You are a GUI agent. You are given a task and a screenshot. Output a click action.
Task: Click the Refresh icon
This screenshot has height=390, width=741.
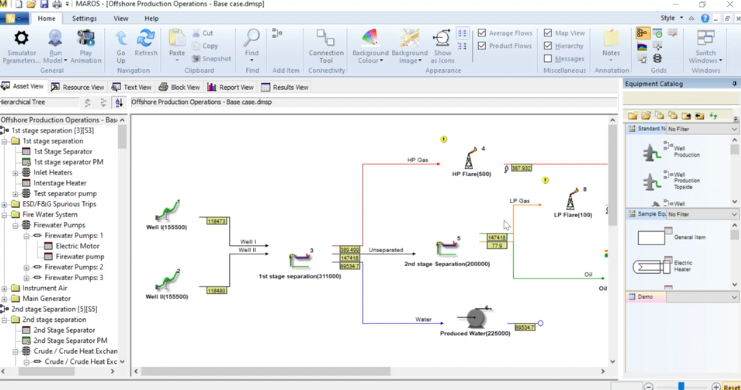146,38
